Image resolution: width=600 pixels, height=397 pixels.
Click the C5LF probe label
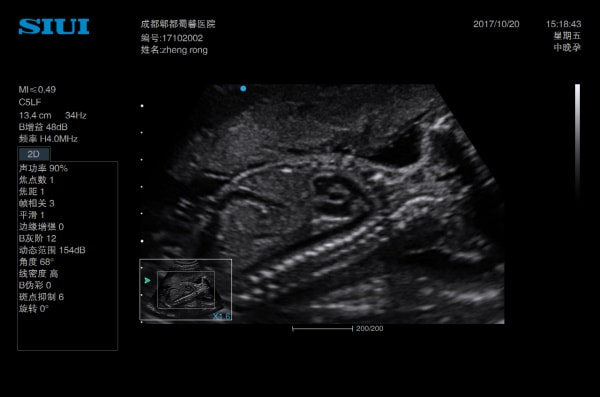pyautogui.click(x=29, y=102)
